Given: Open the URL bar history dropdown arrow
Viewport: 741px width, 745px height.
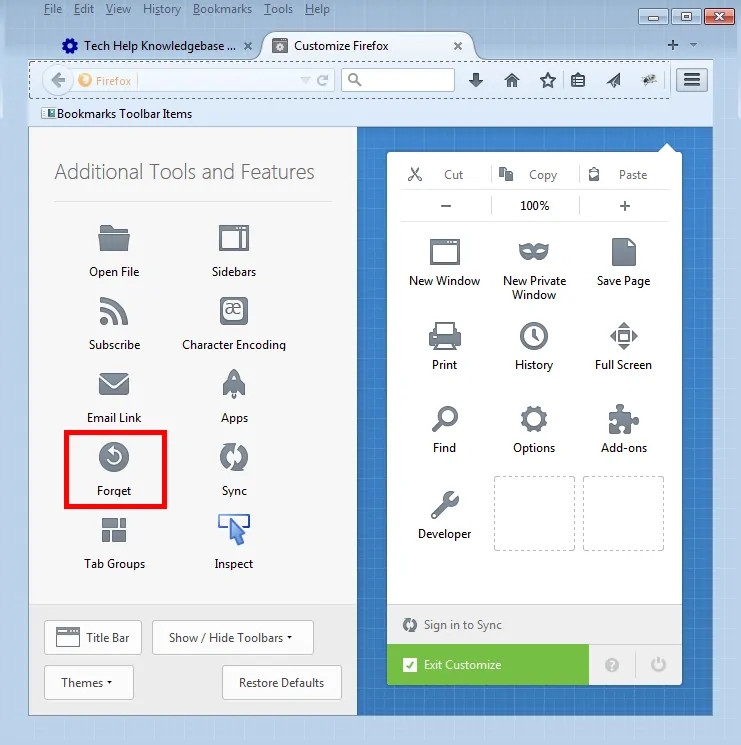Looking at the screenshot, I should pyautogui.click(x=305, y=80).
